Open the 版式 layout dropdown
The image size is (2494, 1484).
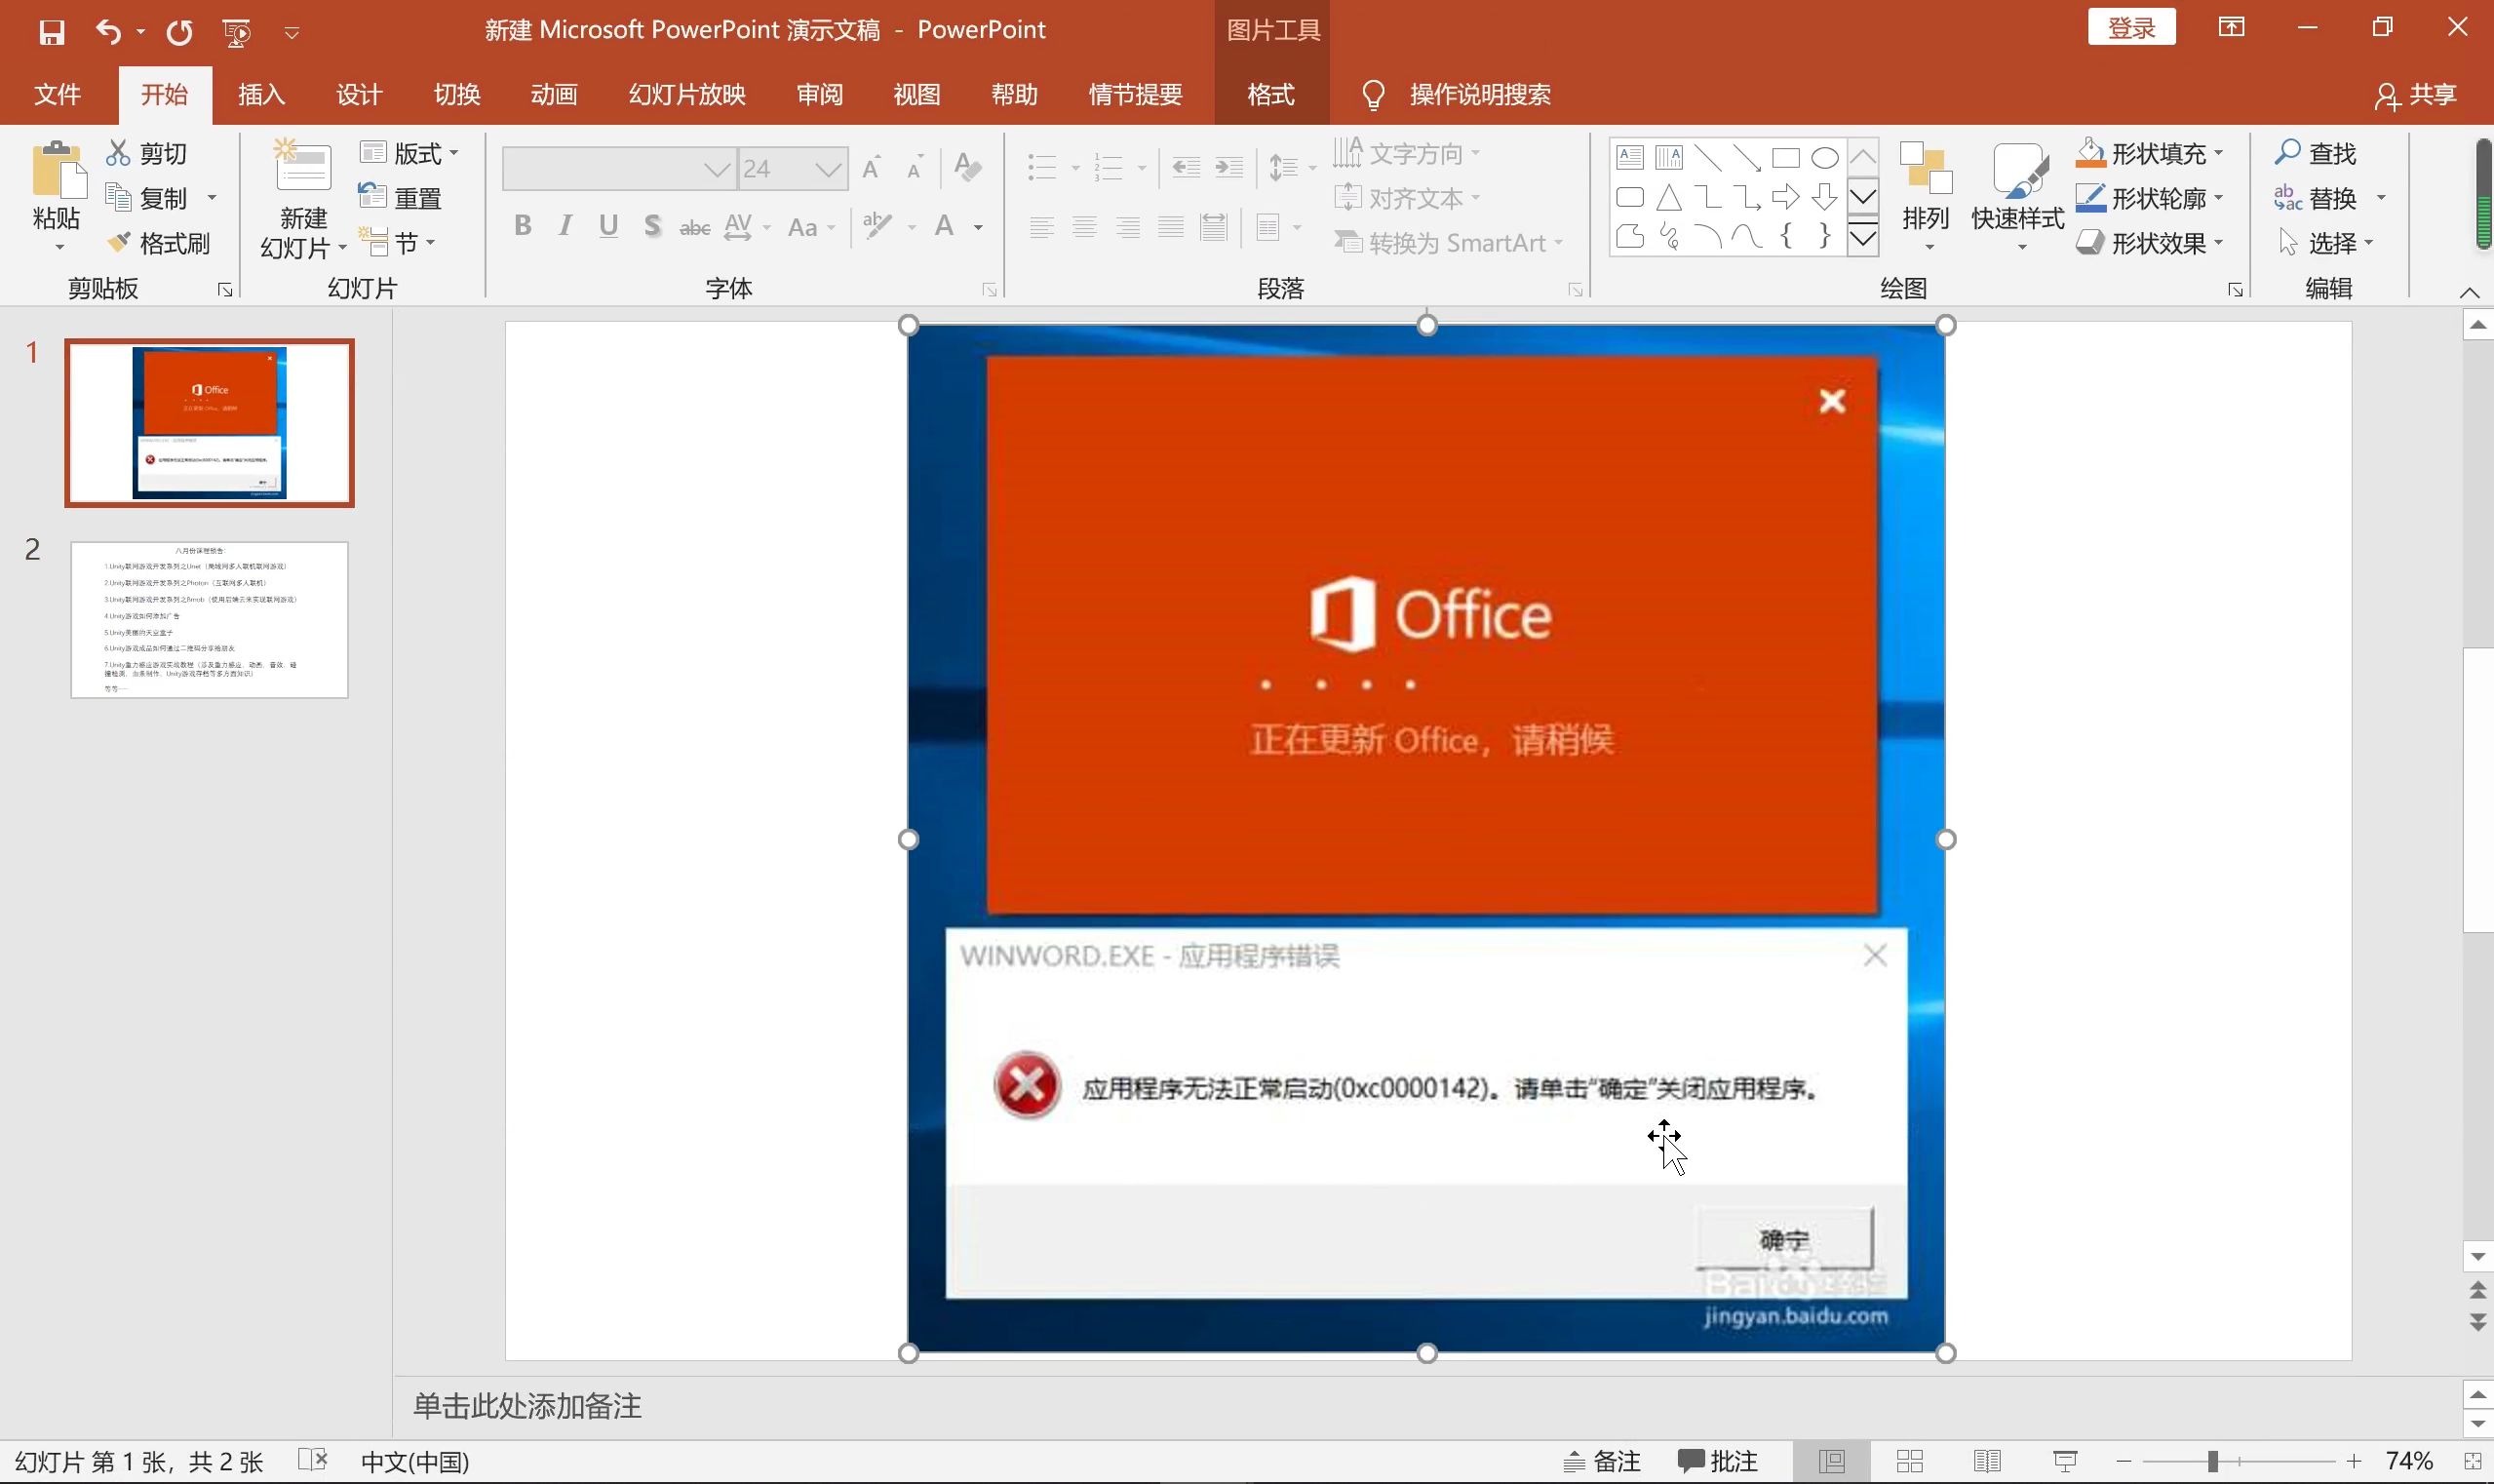coord(409,153)
